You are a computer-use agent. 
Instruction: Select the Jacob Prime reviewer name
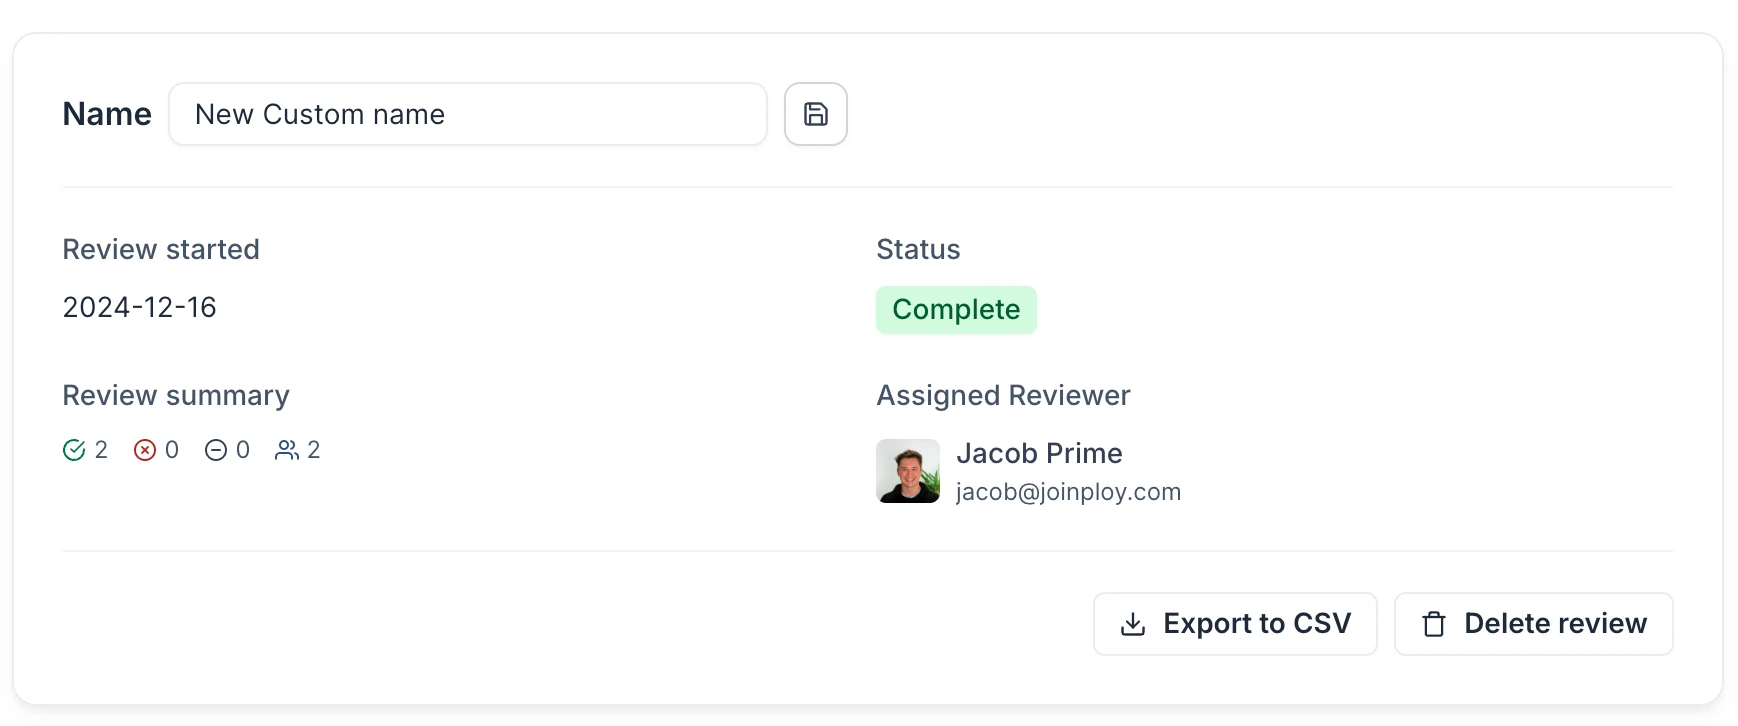(x=1039, y=453)
